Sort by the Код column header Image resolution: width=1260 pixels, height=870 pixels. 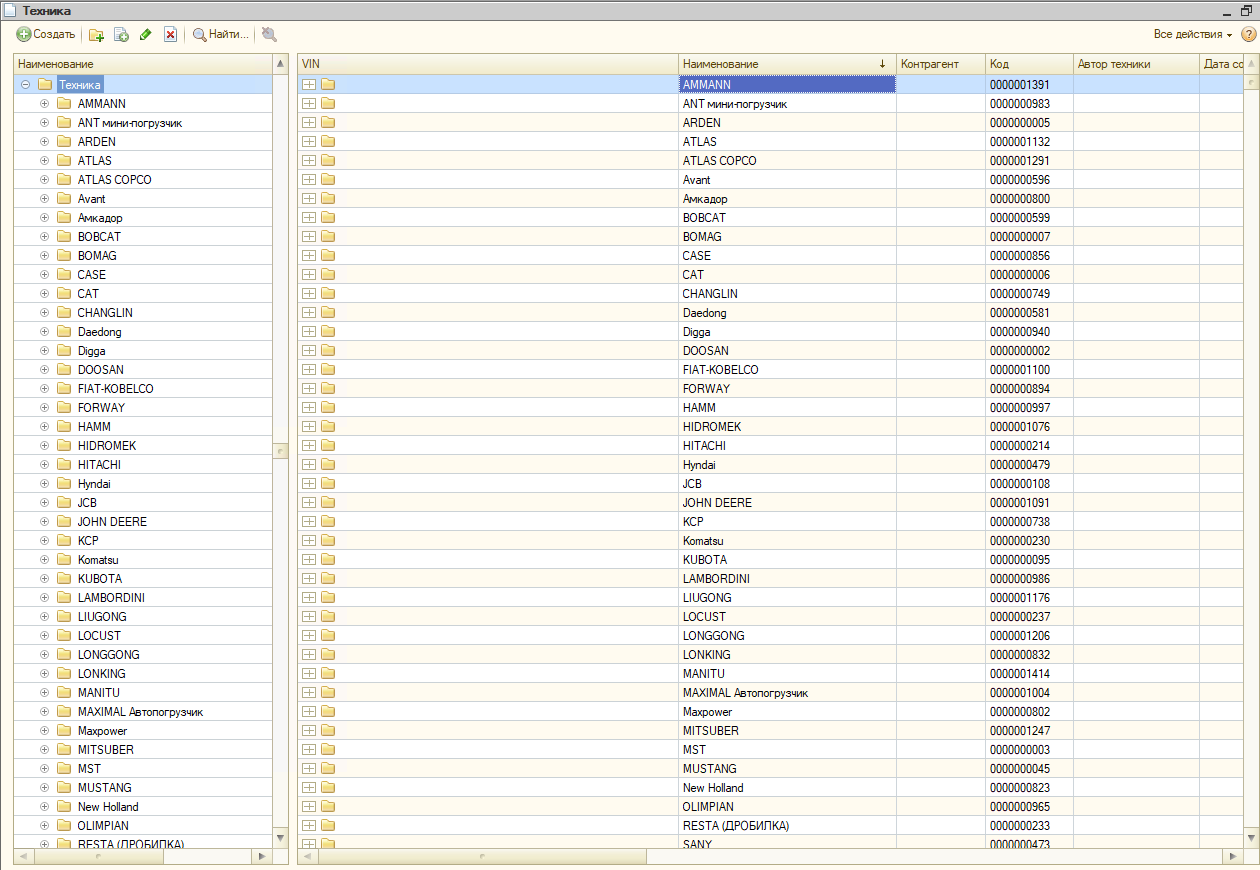point(1028,64)
